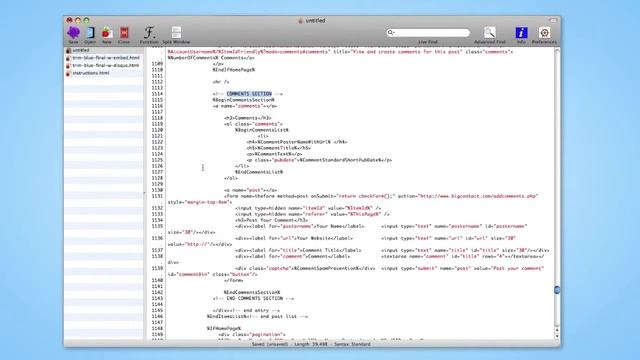Click the red close window button
The width and height of the screenshot is (640, 360).
(69, 20)
